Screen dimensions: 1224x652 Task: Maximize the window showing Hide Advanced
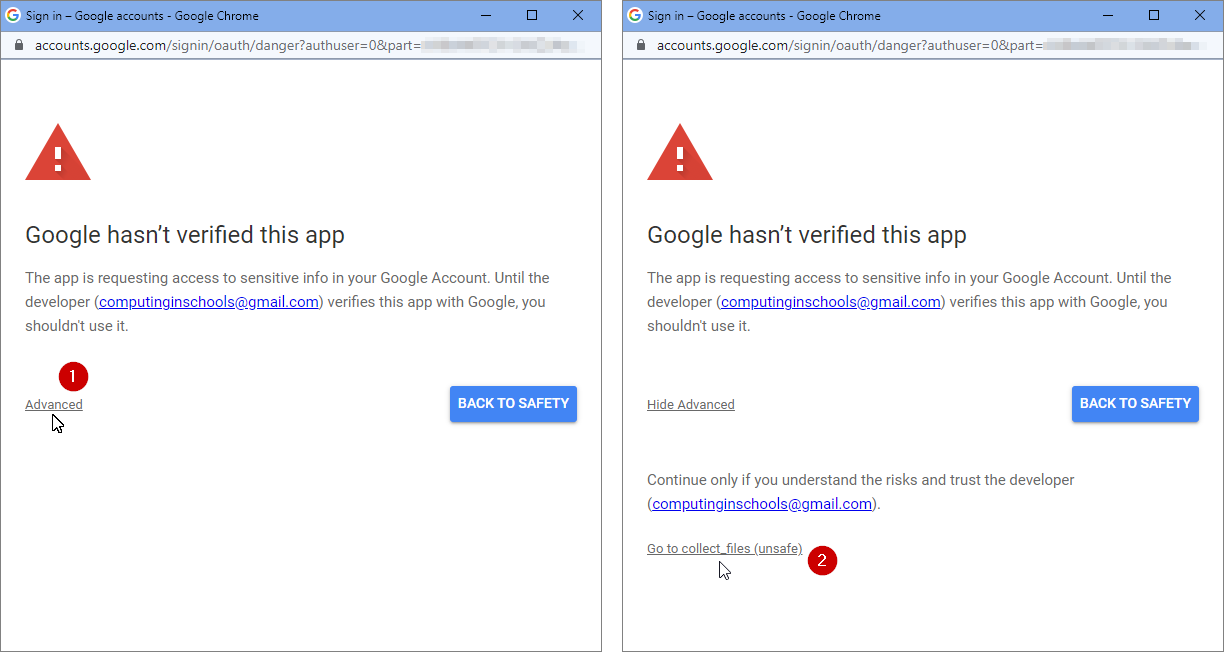coord(1154,15)
